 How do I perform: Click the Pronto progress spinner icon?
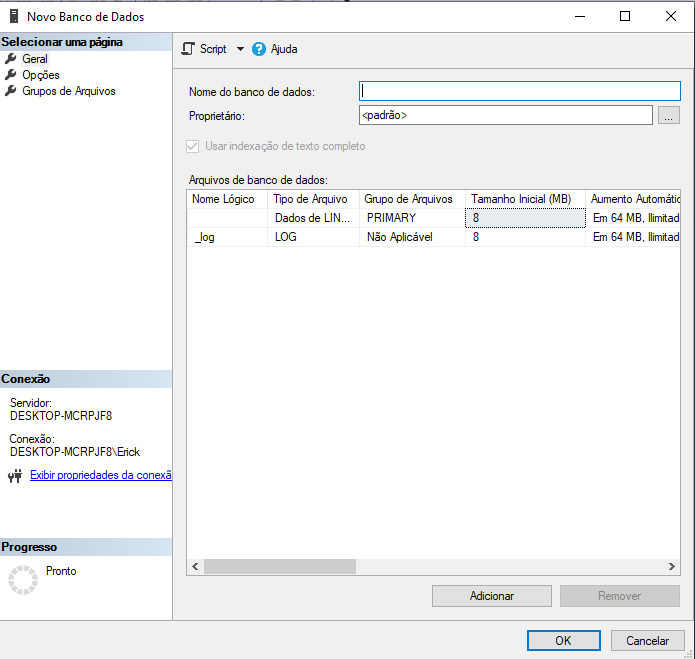click(22, 580)
